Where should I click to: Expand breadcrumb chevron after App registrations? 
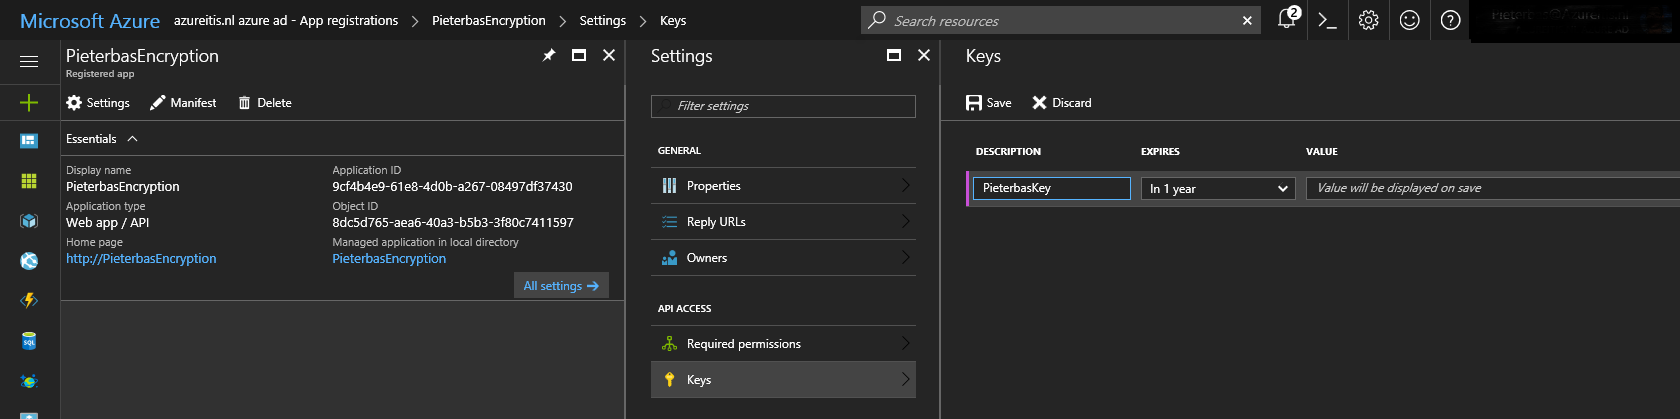point(415,21)
